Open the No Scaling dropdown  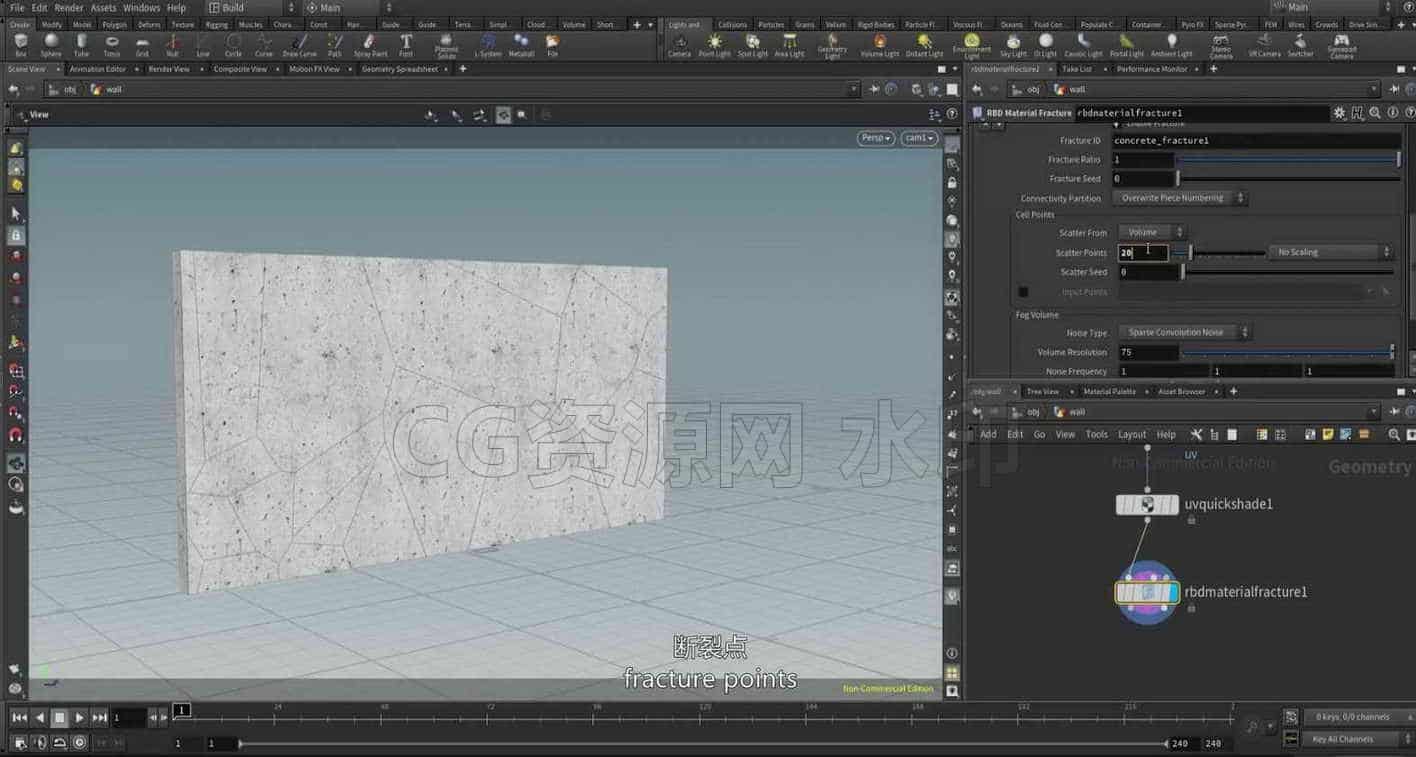click(1330, 252)
